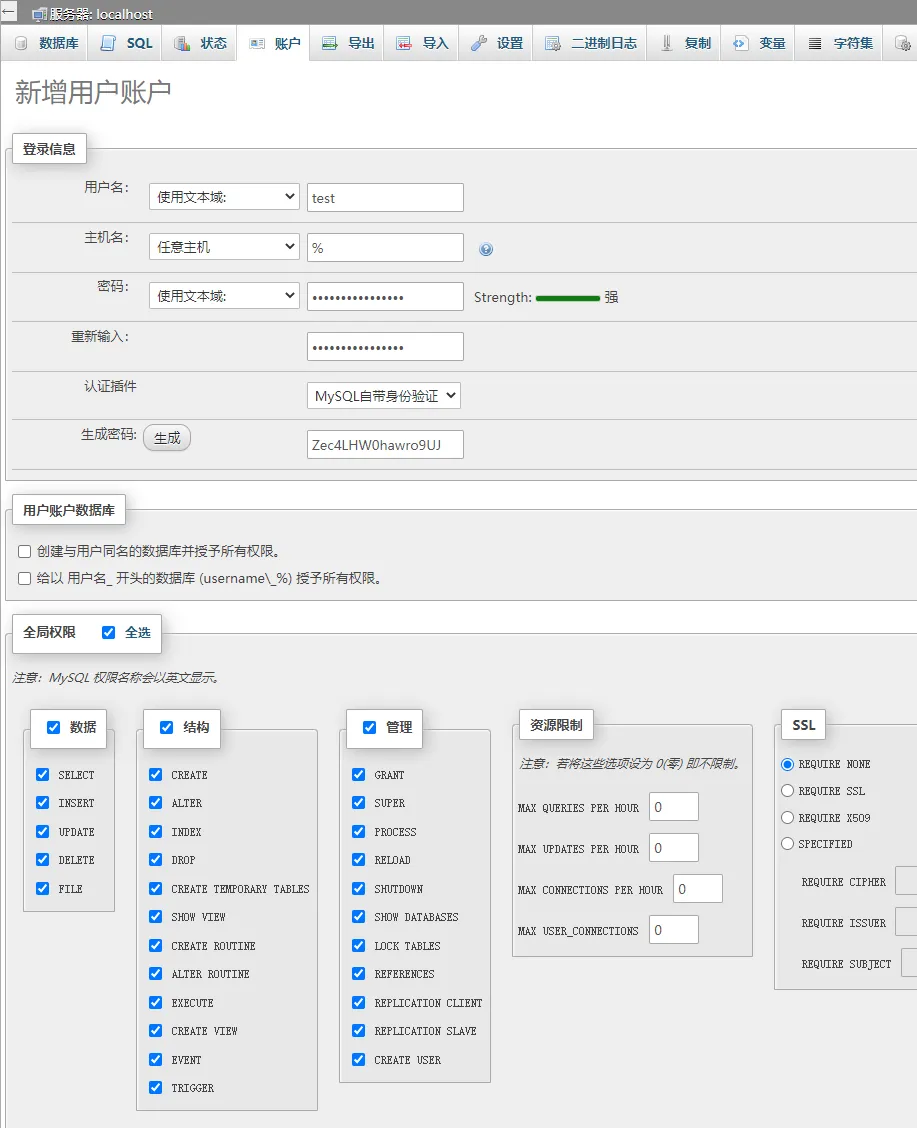
Task: Open the 数据库 tab
Action: [x=47, y=43]
